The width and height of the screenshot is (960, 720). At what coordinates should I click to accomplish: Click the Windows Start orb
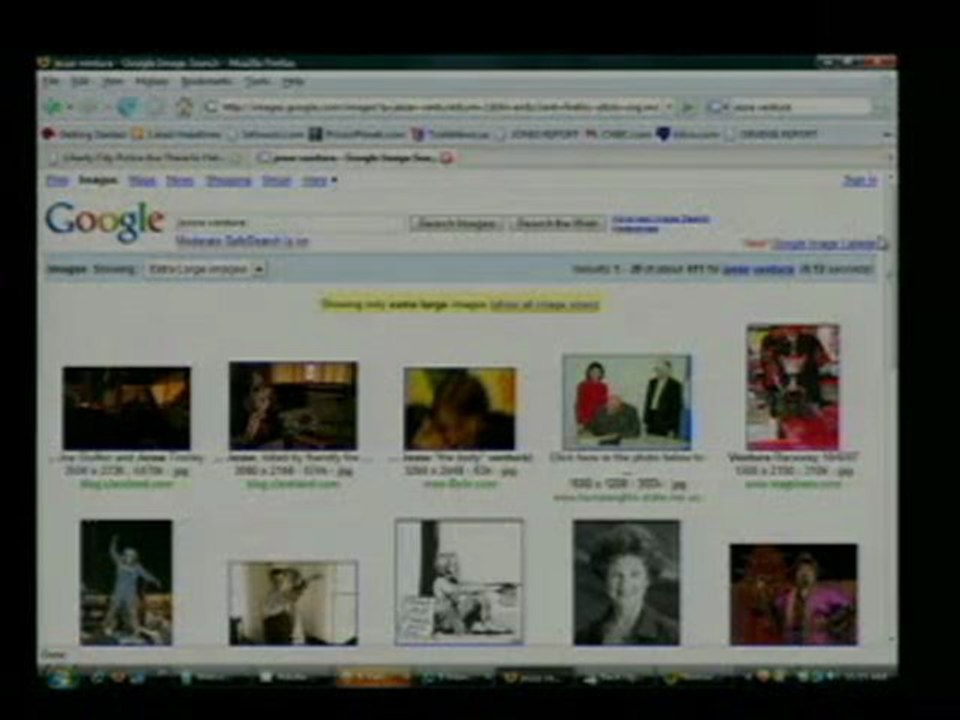pos(61,678)
